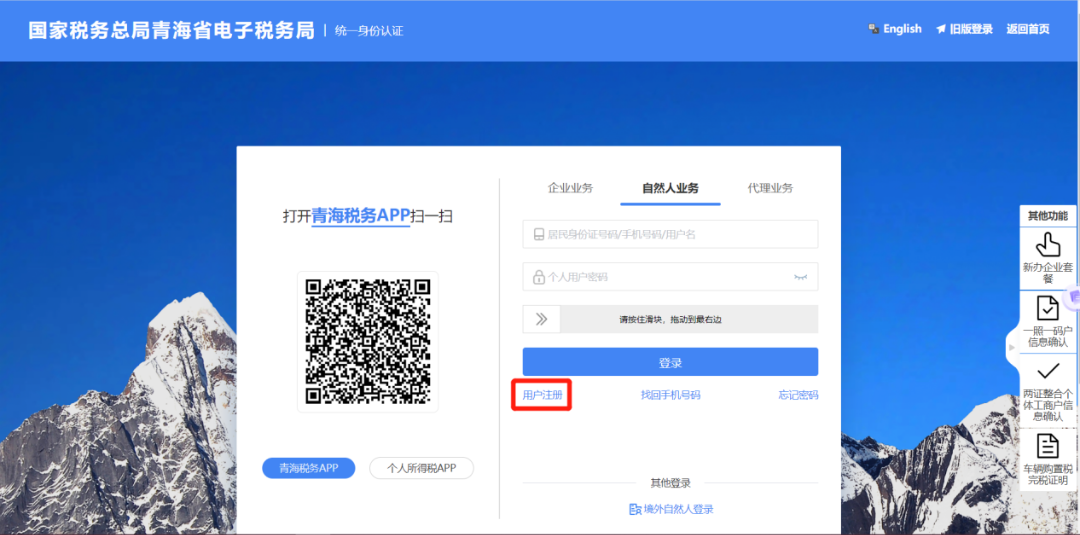The width and height of the screenshot is (1080, 535).
Task: Click the purple floating assistant icon
Action: coord(1073,297)
